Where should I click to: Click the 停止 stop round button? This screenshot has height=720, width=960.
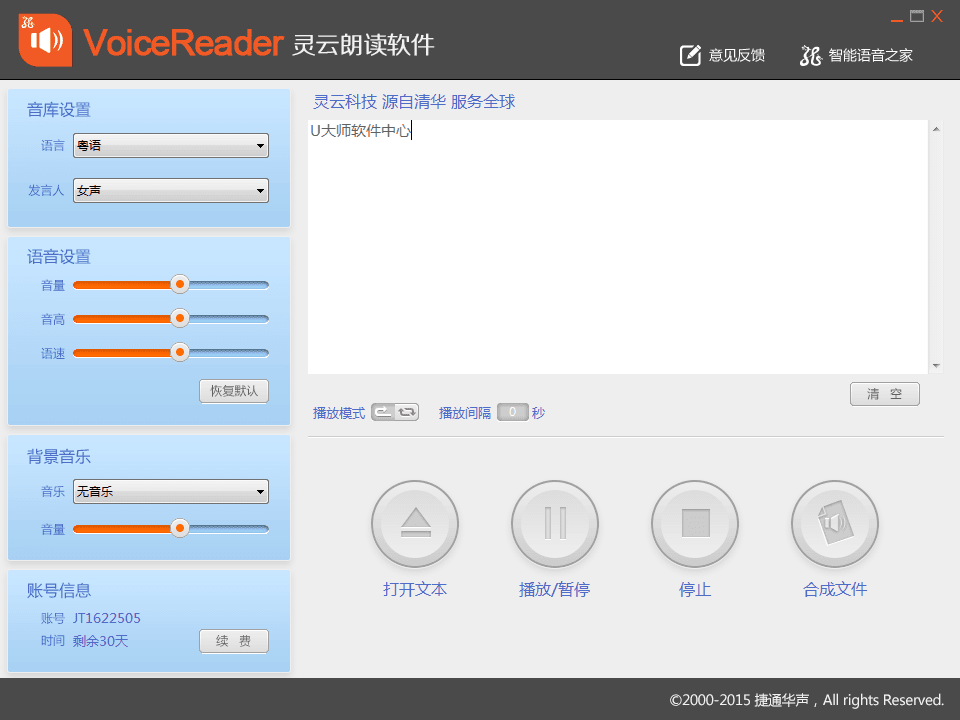point(695,524)
